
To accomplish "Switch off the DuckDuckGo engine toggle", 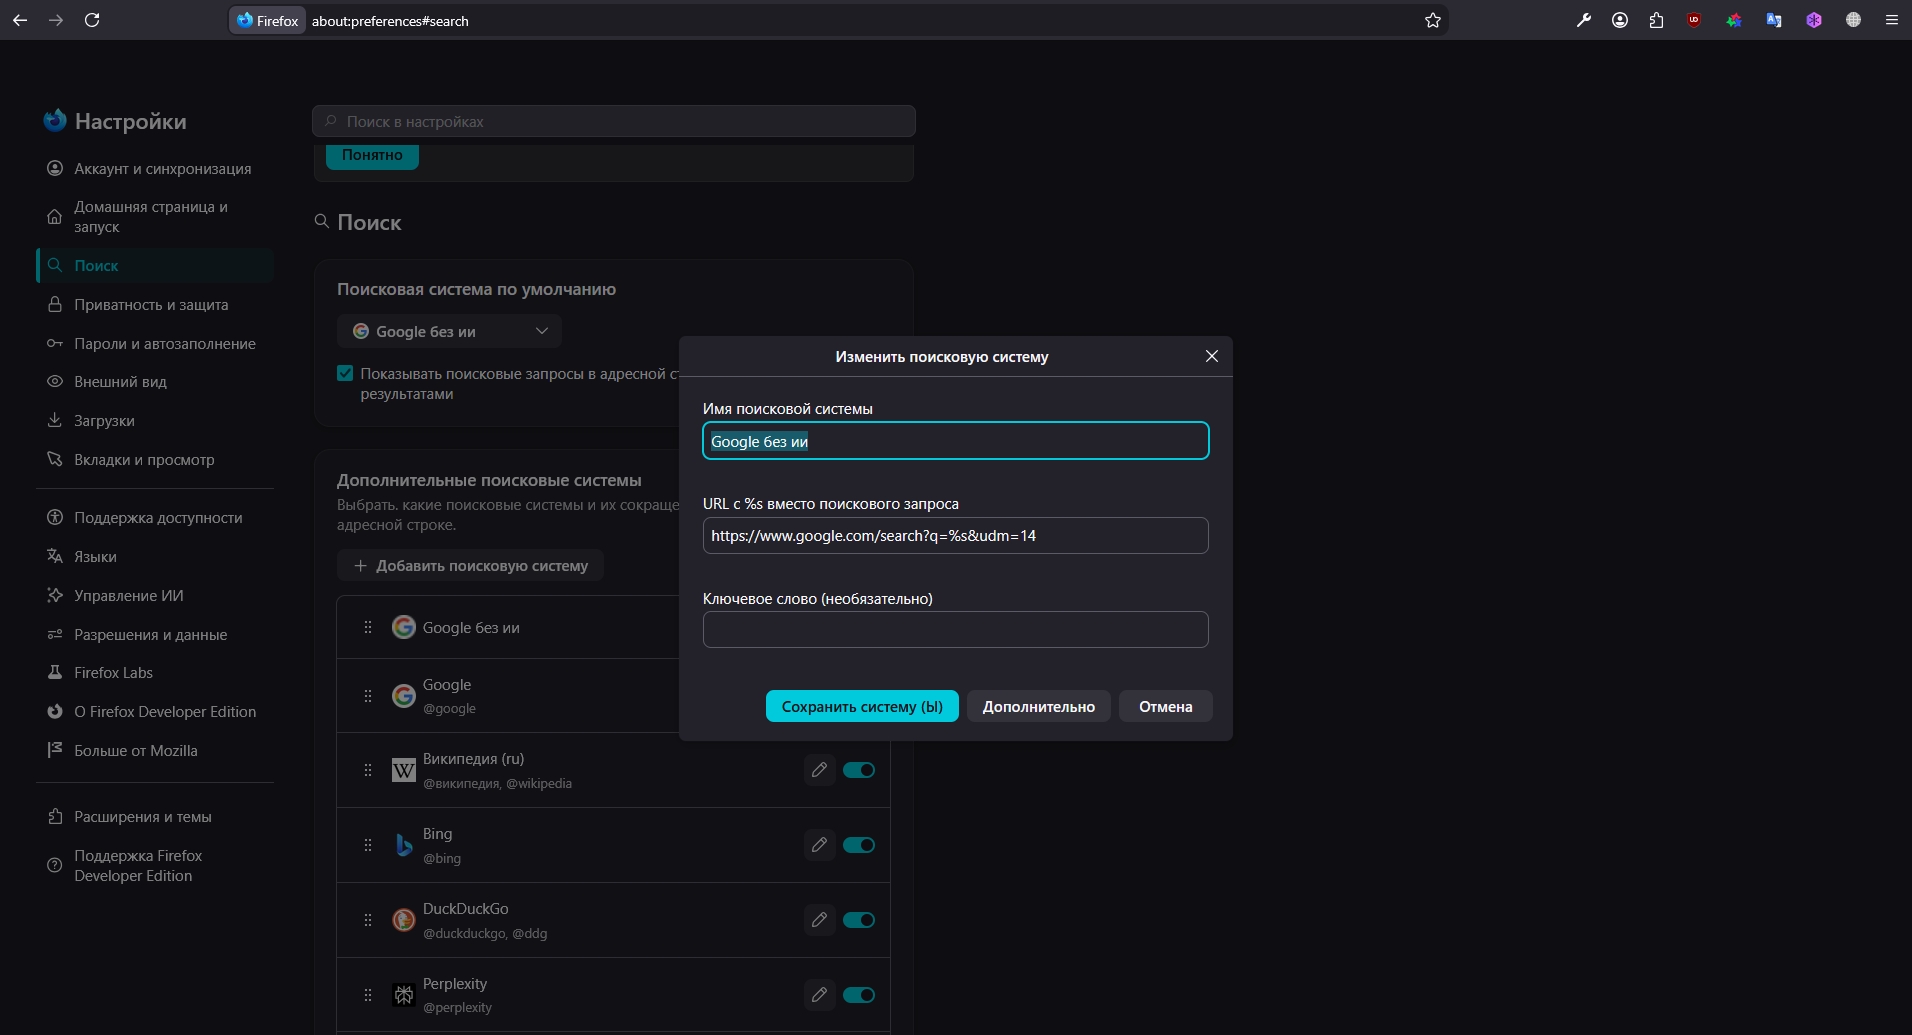I will tap(859, 920).
